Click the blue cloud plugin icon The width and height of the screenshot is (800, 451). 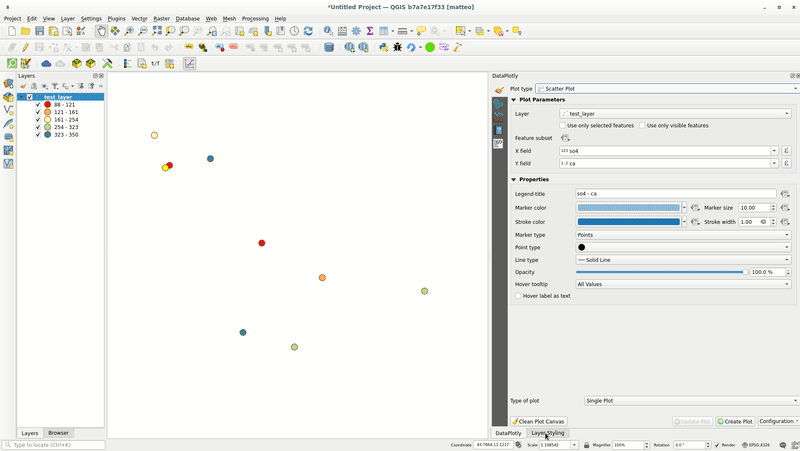click(46, 63)
